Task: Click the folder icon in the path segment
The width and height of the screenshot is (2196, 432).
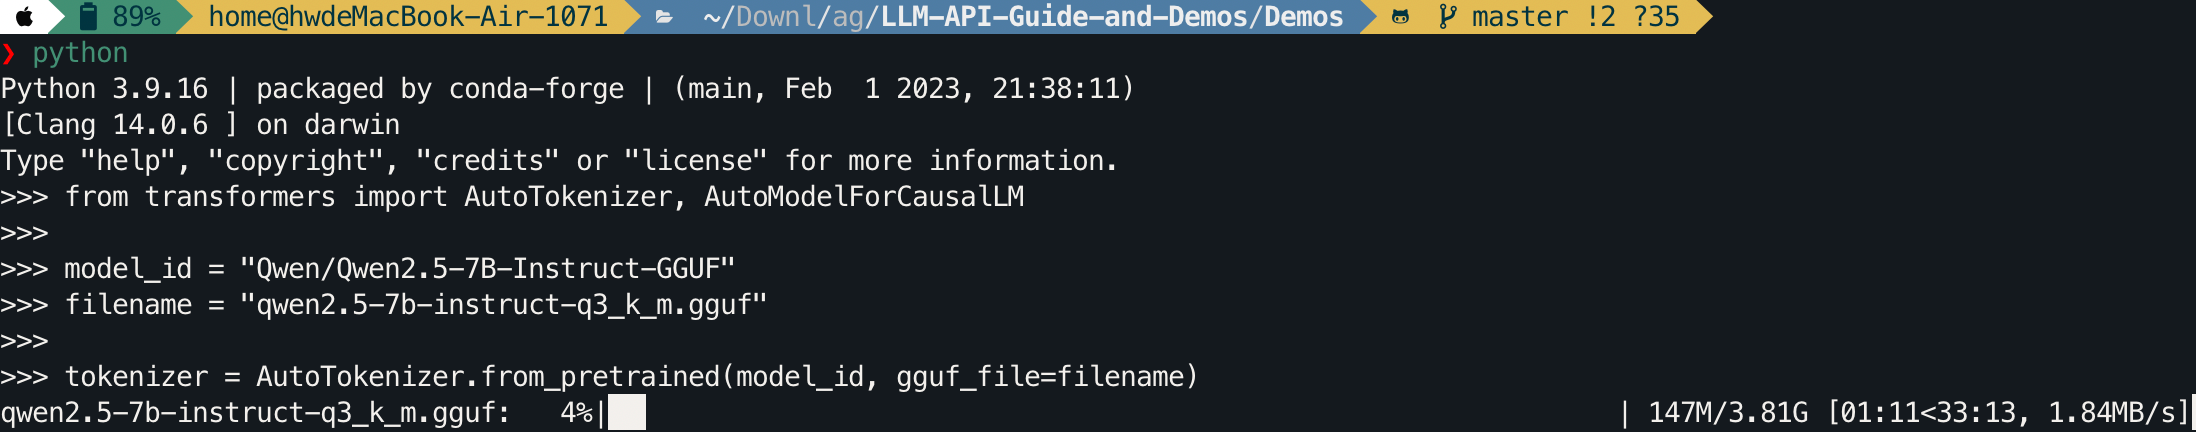Action: click(x=664, y=17)
